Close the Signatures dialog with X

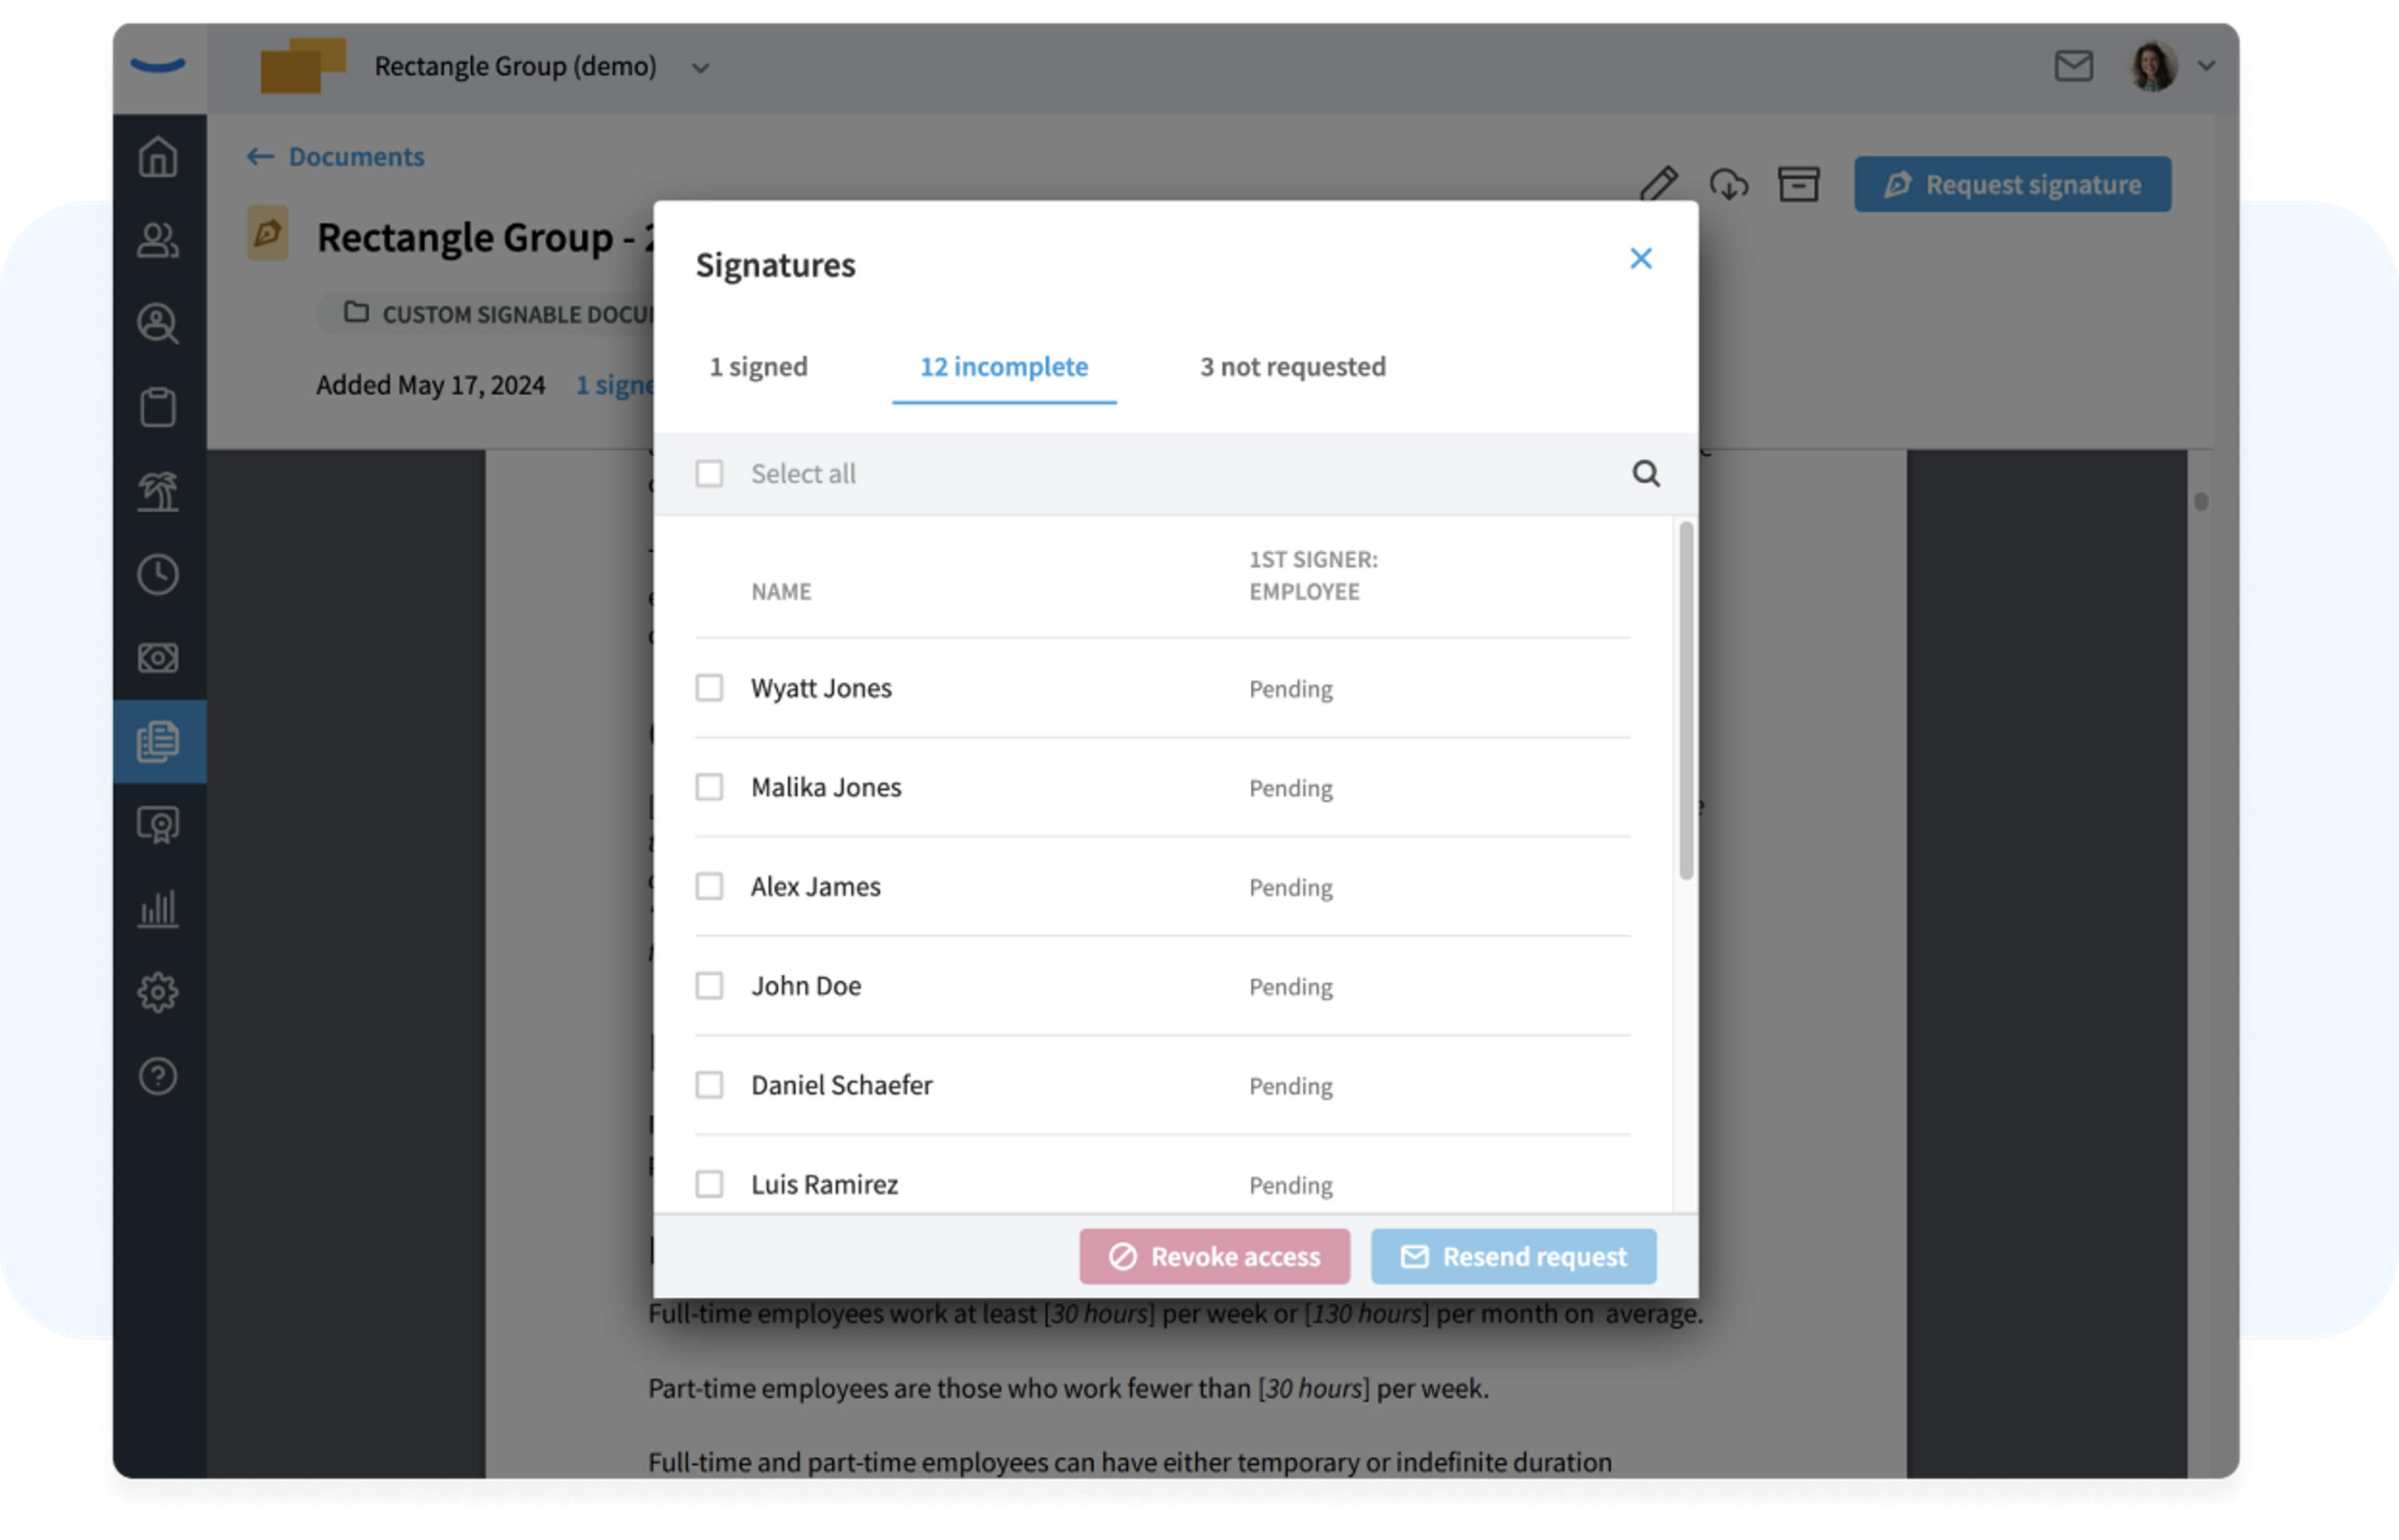(x=1641, y=259)
